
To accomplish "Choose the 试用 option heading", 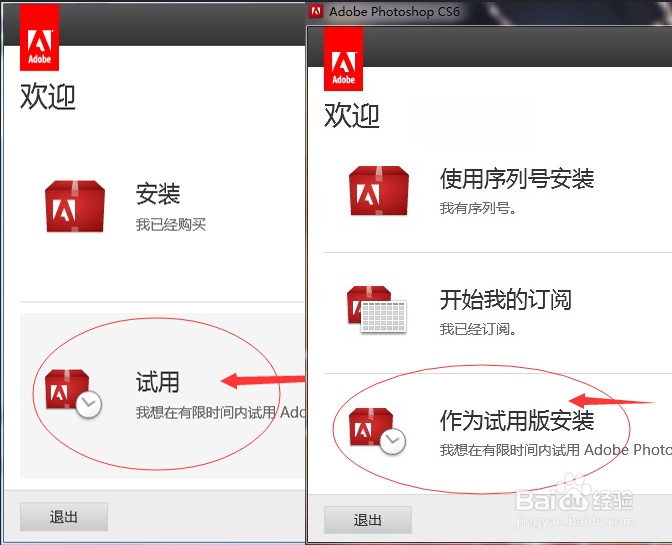I will pyautogui.click(x=158, y=382).
